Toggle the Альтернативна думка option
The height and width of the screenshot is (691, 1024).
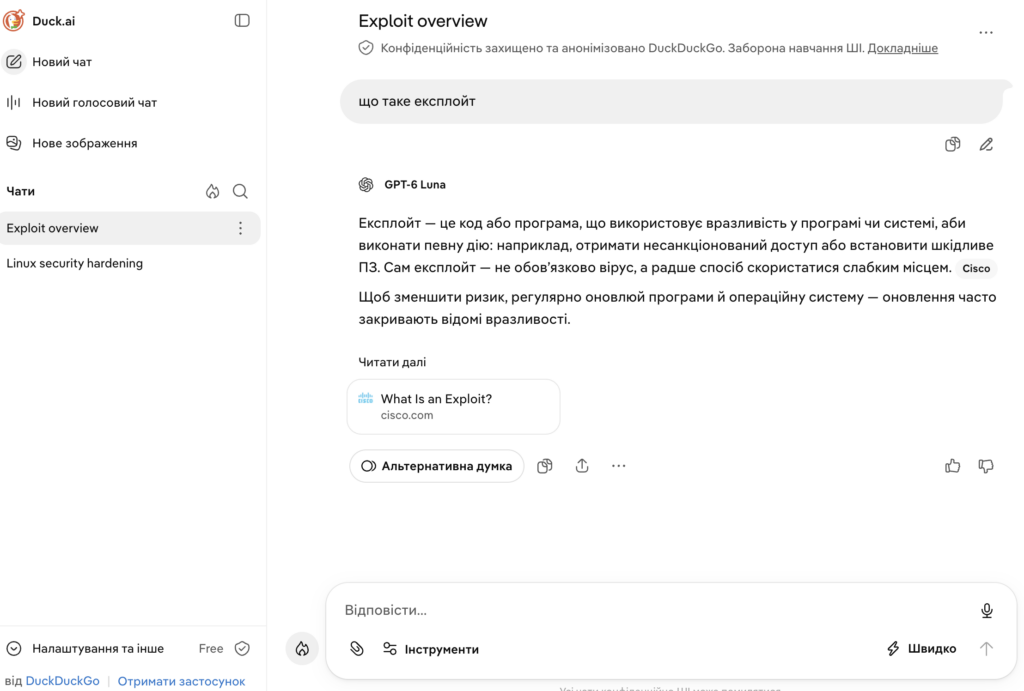(x=437, y=466)
